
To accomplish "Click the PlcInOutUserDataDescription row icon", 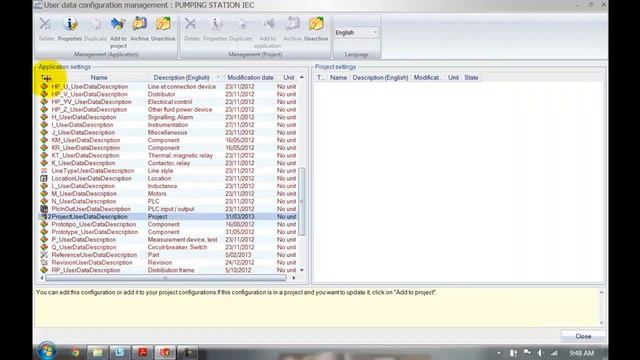I will click(44, 209).
